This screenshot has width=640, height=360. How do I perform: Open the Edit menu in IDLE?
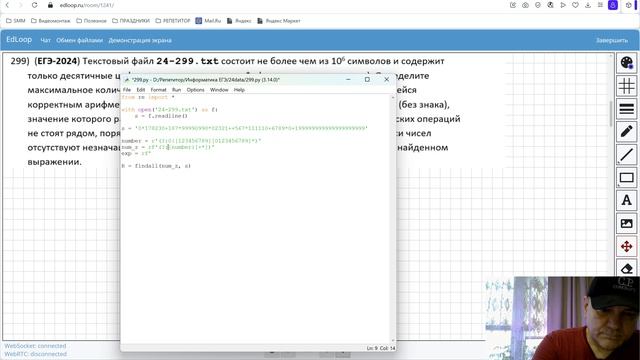(x=141, y=90)
